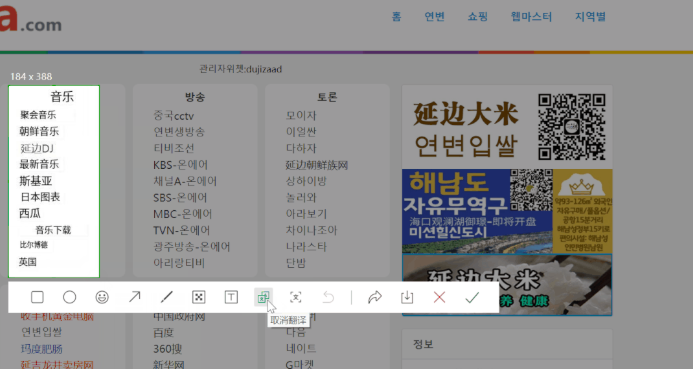
Task: Click the 聚会音乐 link
Action: click(38, 115)
